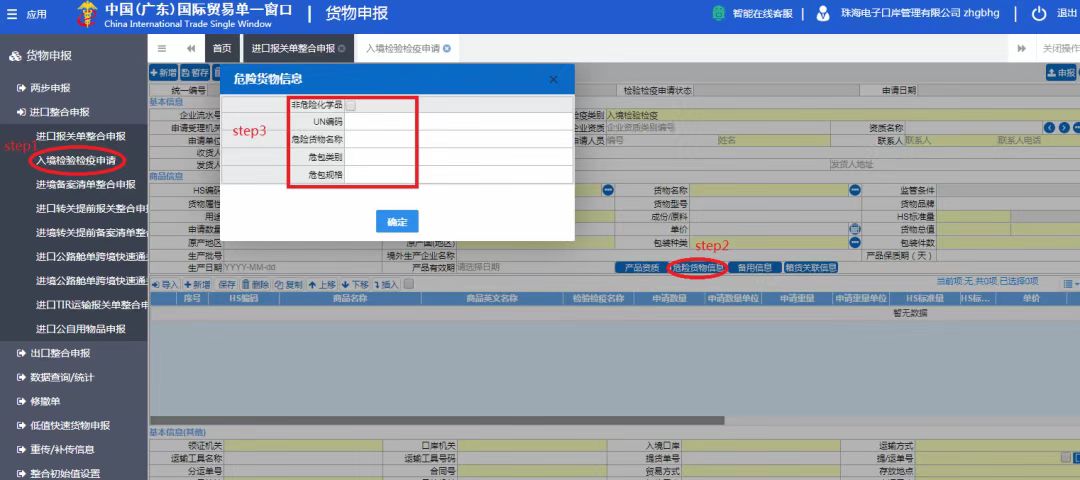Image resolution: width=1080 pixels, height=480 pixels.
Task: Open 进境公路舱单跨境快速通关 in the sidebar
Action: pyautogui.click(x=92, y=281)
